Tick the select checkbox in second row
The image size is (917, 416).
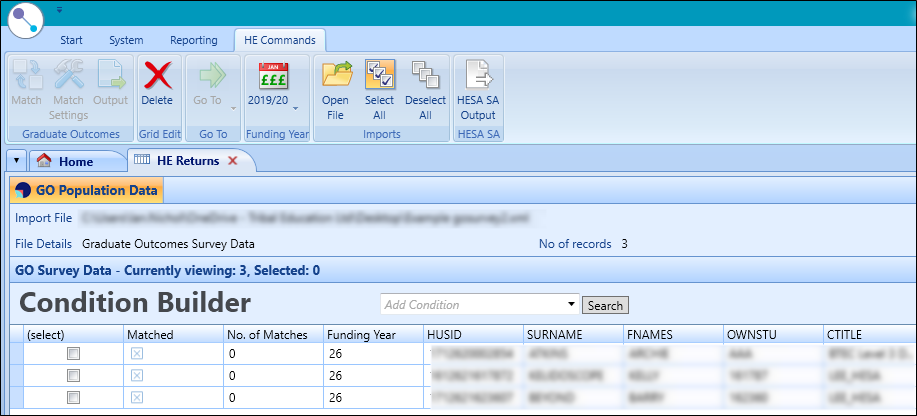(x=72, y=375)
